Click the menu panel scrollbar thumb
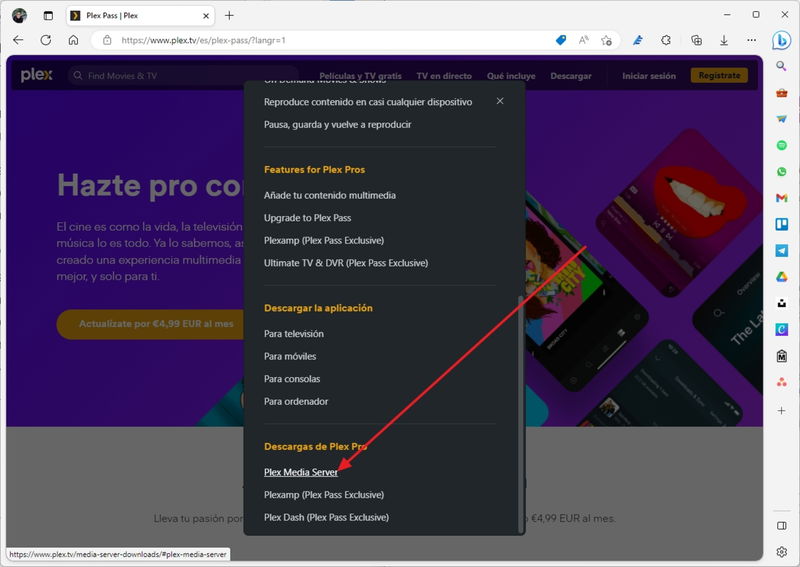Screen dimensions: 800x567 520,413
